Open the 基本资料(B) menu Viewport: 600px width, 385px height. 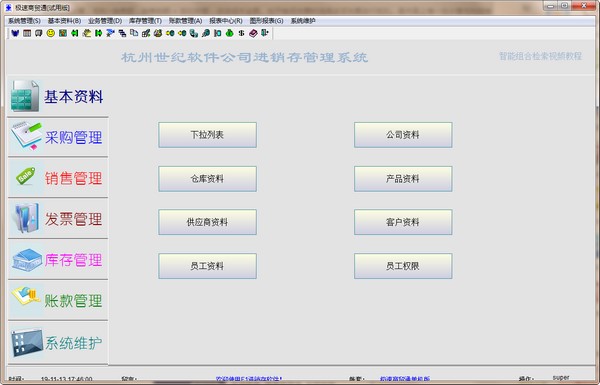[x=64, y=21]
